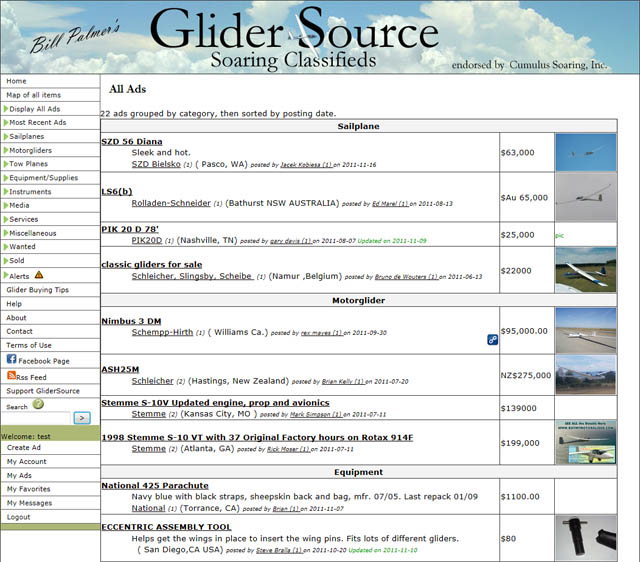Open the About page
The image size is (640, 562).
tap(16, 318)
